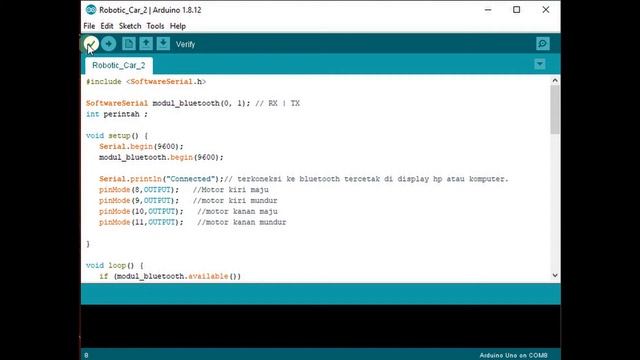This screenshot has width=640, height=360.
Task: Click the '// RX | TX' comment
Action: [x=278, y=103]
